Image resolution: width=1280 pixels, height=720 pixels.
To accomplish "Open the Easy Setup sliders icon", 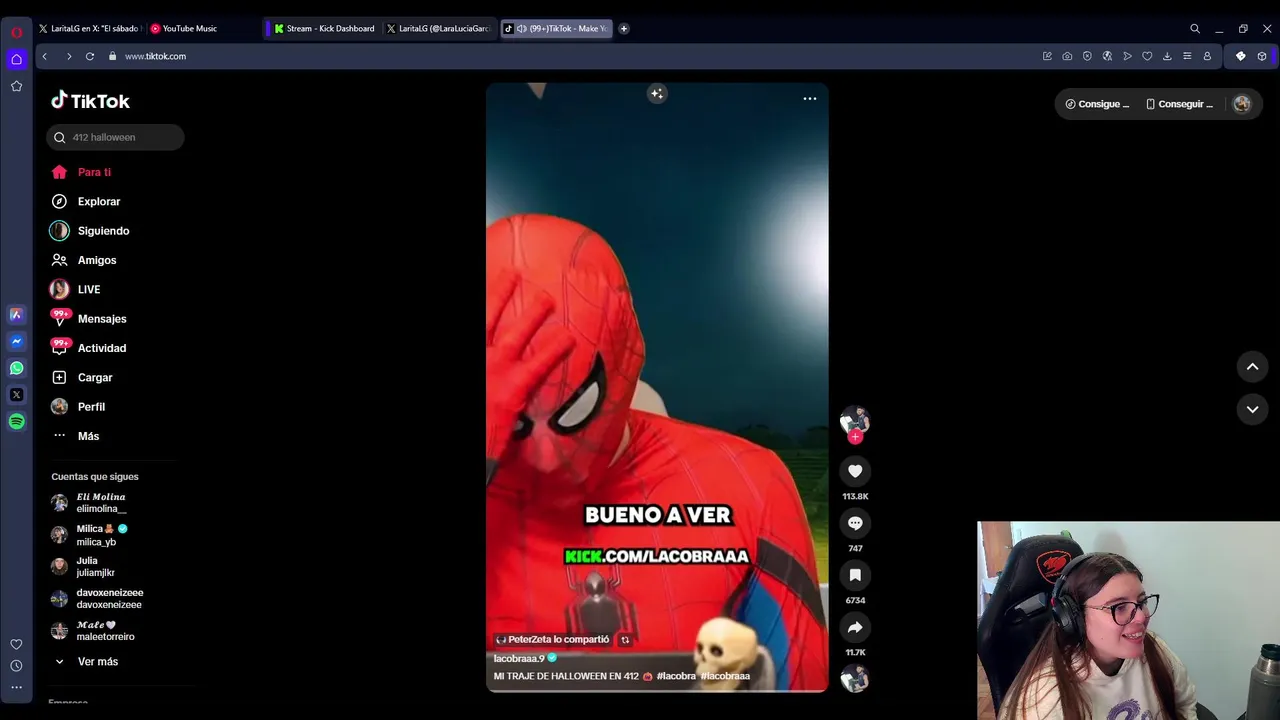I will [1187, 56].
